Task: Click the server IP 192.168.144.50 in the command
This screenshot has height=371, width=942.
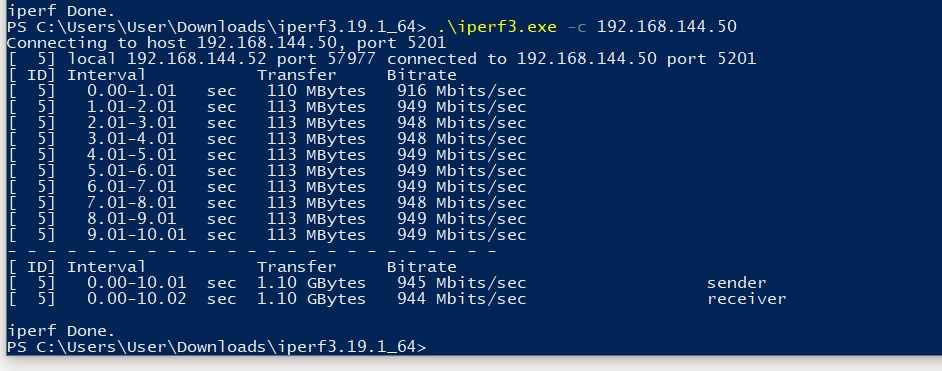Action: (667, 26)
